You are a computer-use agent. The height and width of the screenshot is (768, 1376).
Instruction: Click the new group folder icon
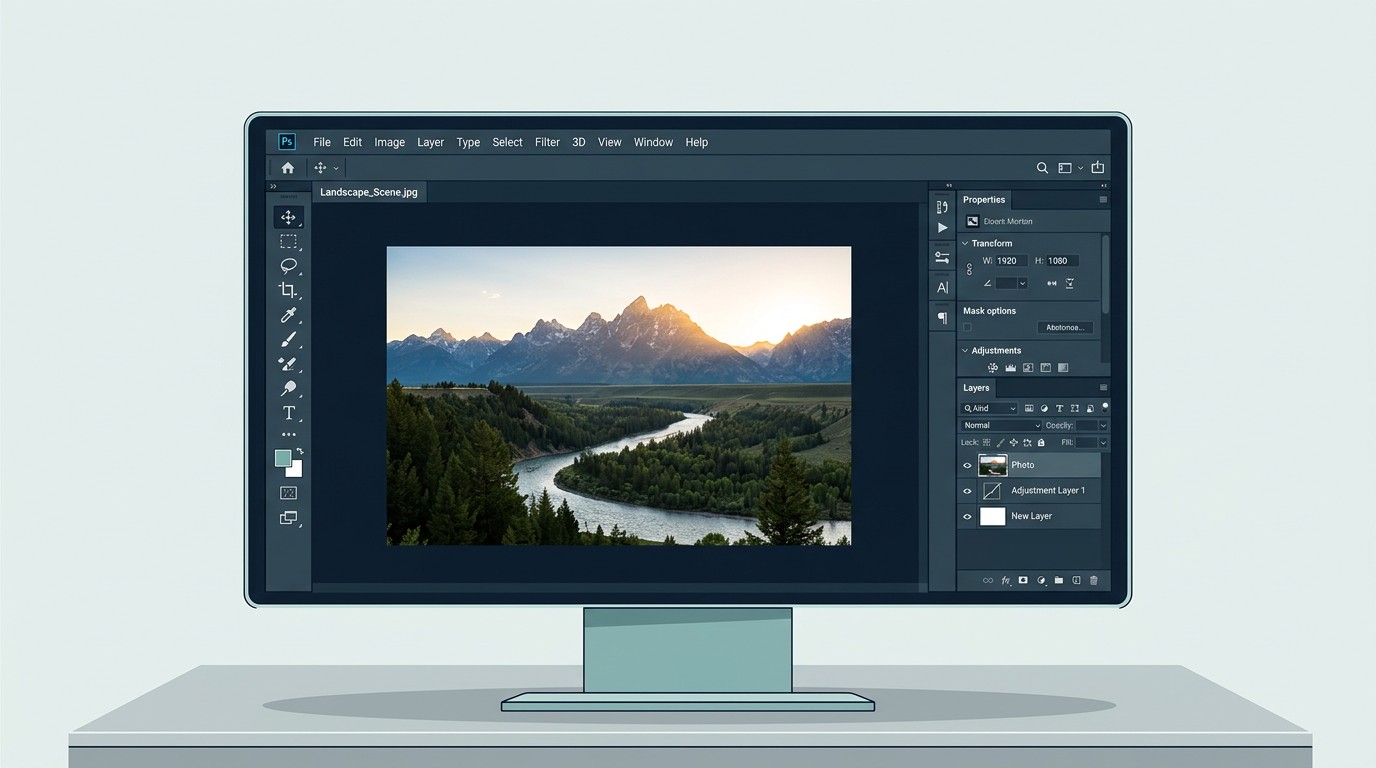point(1058,580)
